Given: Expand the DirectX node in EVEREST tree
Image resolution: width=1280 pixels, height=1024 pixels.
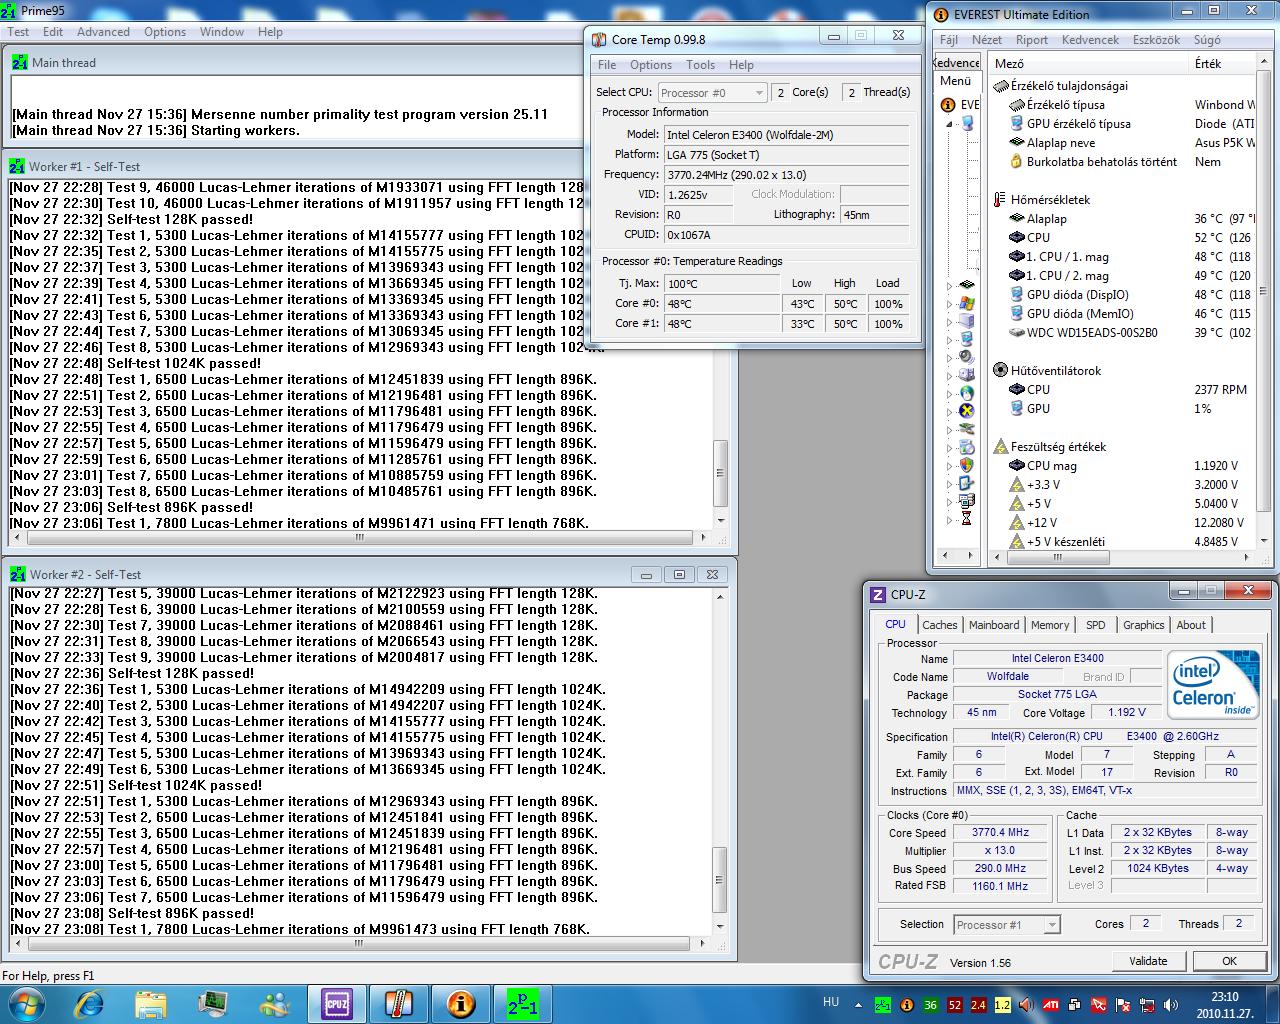Looking at the screenshot, I should point(949,411).
